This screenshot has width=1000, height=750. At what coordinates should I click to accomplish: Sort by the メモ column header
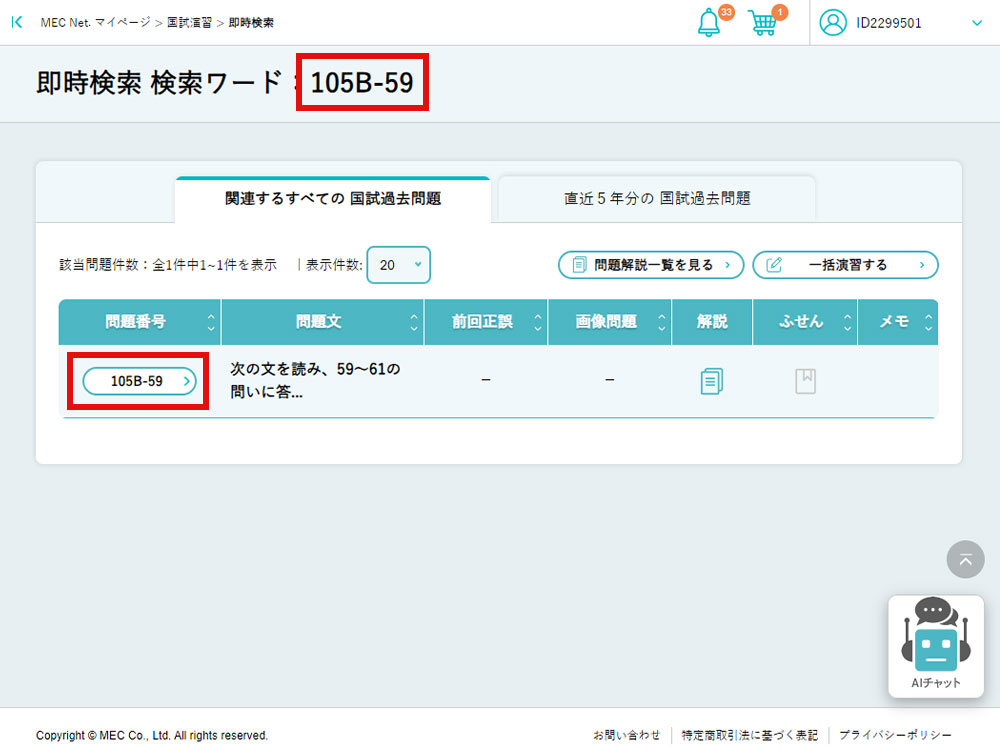pos(898,321)
